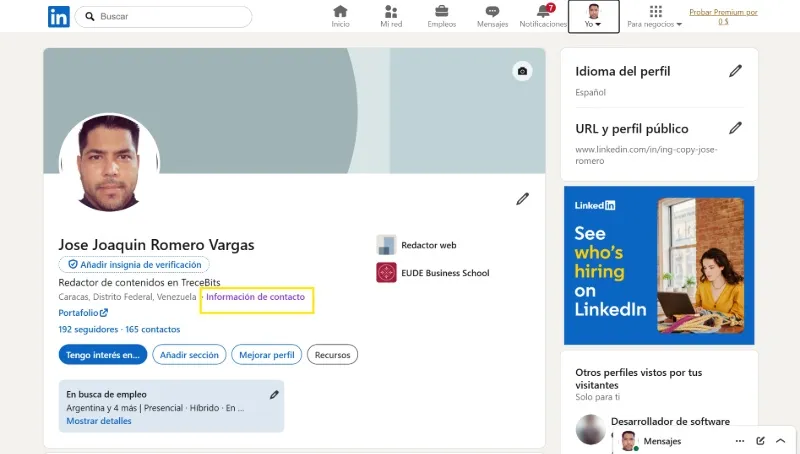Go to Inicio home tab
This screenshot has width=800, height=454.
340,16
